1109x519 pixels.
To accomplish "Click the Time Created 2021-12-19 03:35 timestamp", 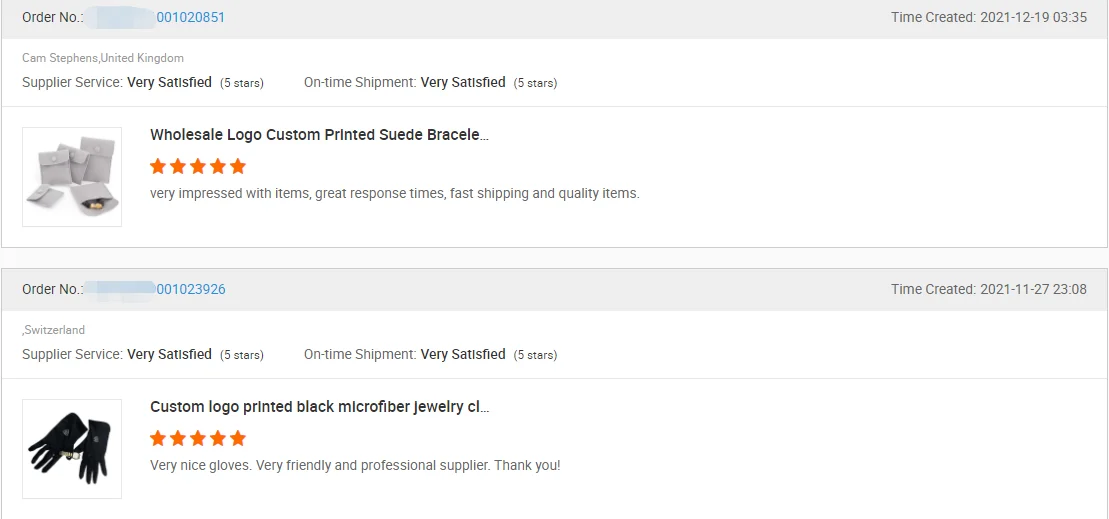I will [x=989, y=17].
